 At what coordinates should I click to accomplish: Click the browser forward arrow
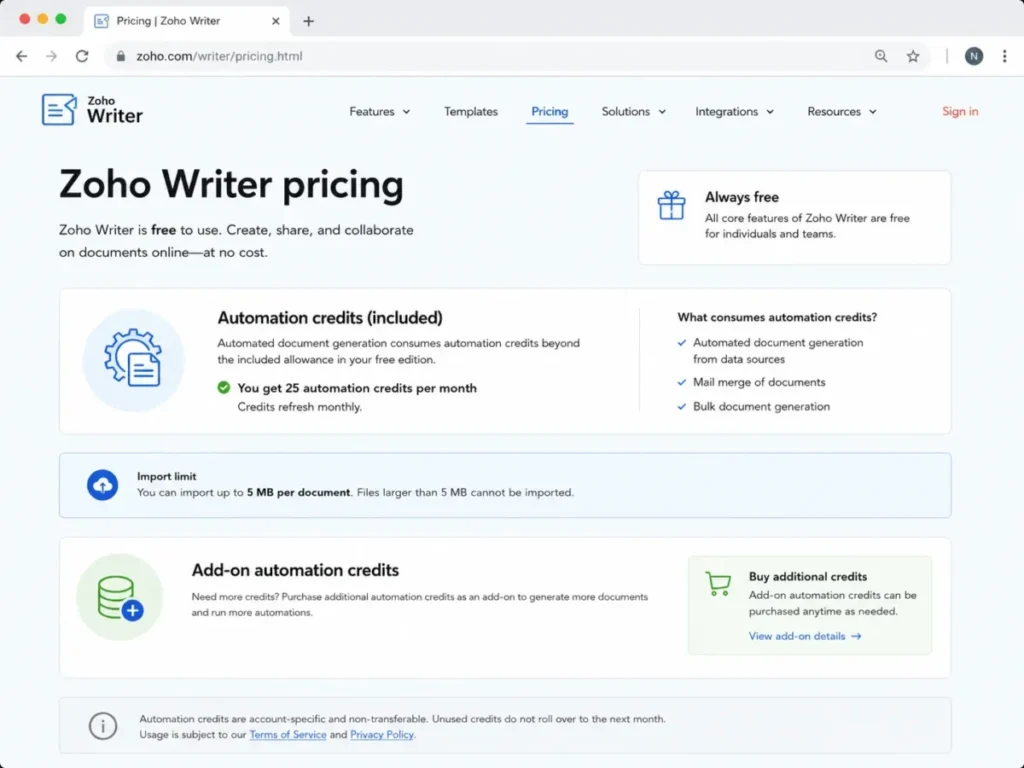click(x=52, y=56)
